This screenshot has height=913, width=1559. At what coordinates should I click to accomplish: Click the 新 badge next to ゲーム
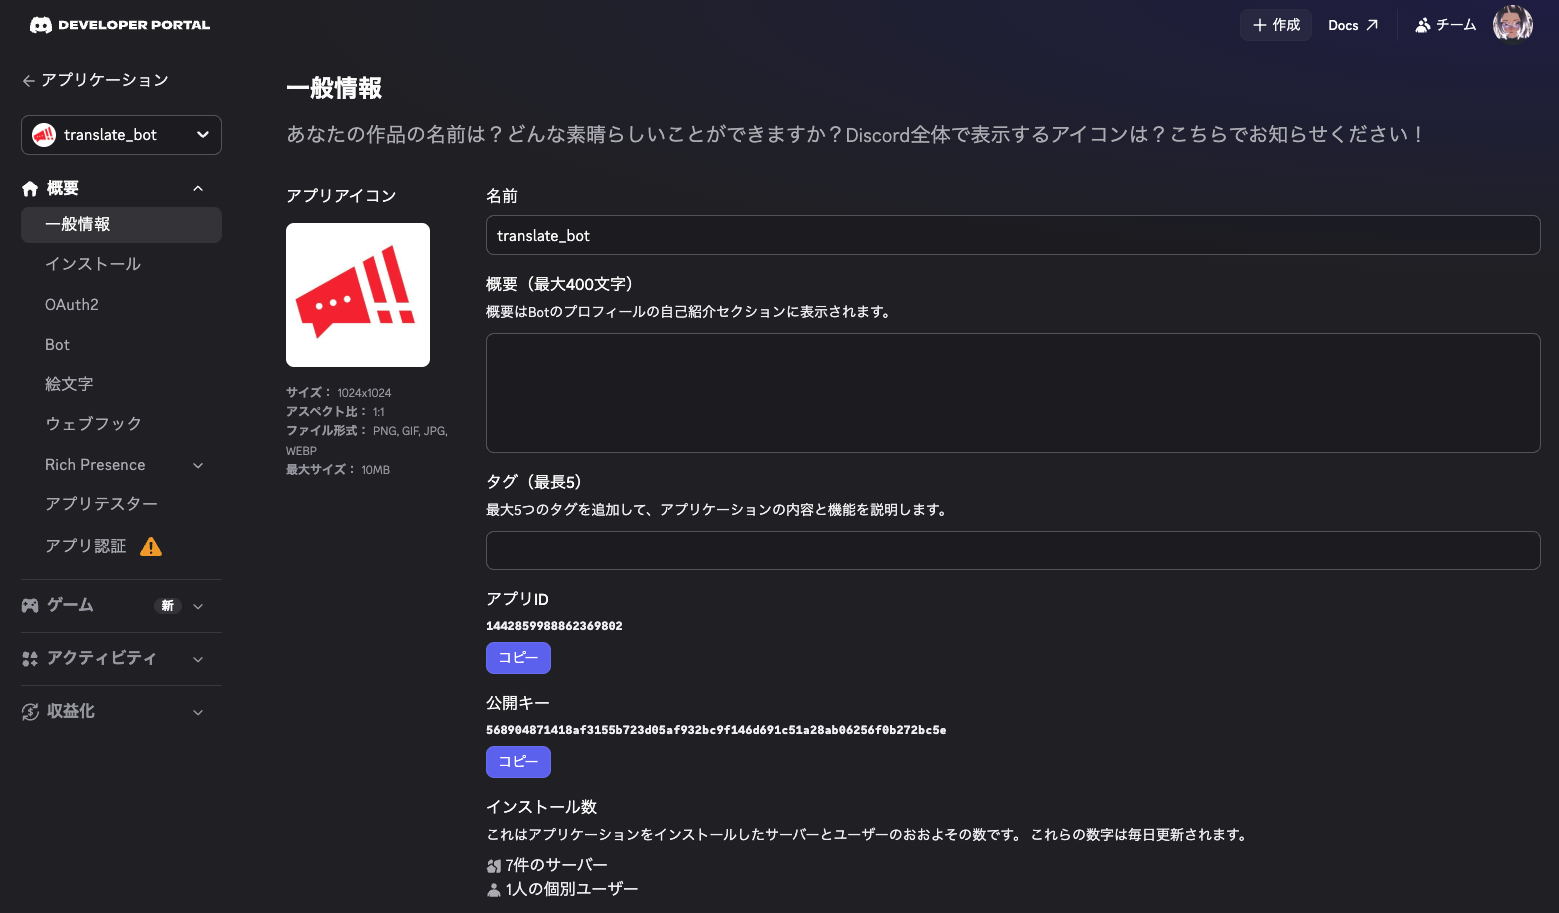(x=168, y=605)
